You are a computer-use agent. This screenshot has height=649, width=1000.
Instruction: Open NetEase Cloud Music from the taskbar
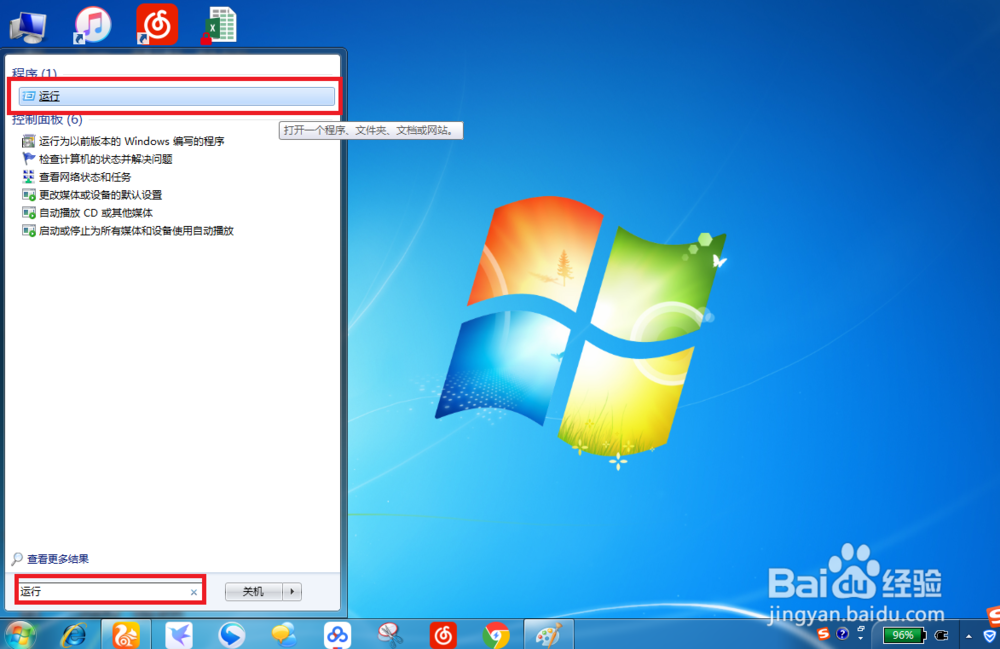[443, 635]
